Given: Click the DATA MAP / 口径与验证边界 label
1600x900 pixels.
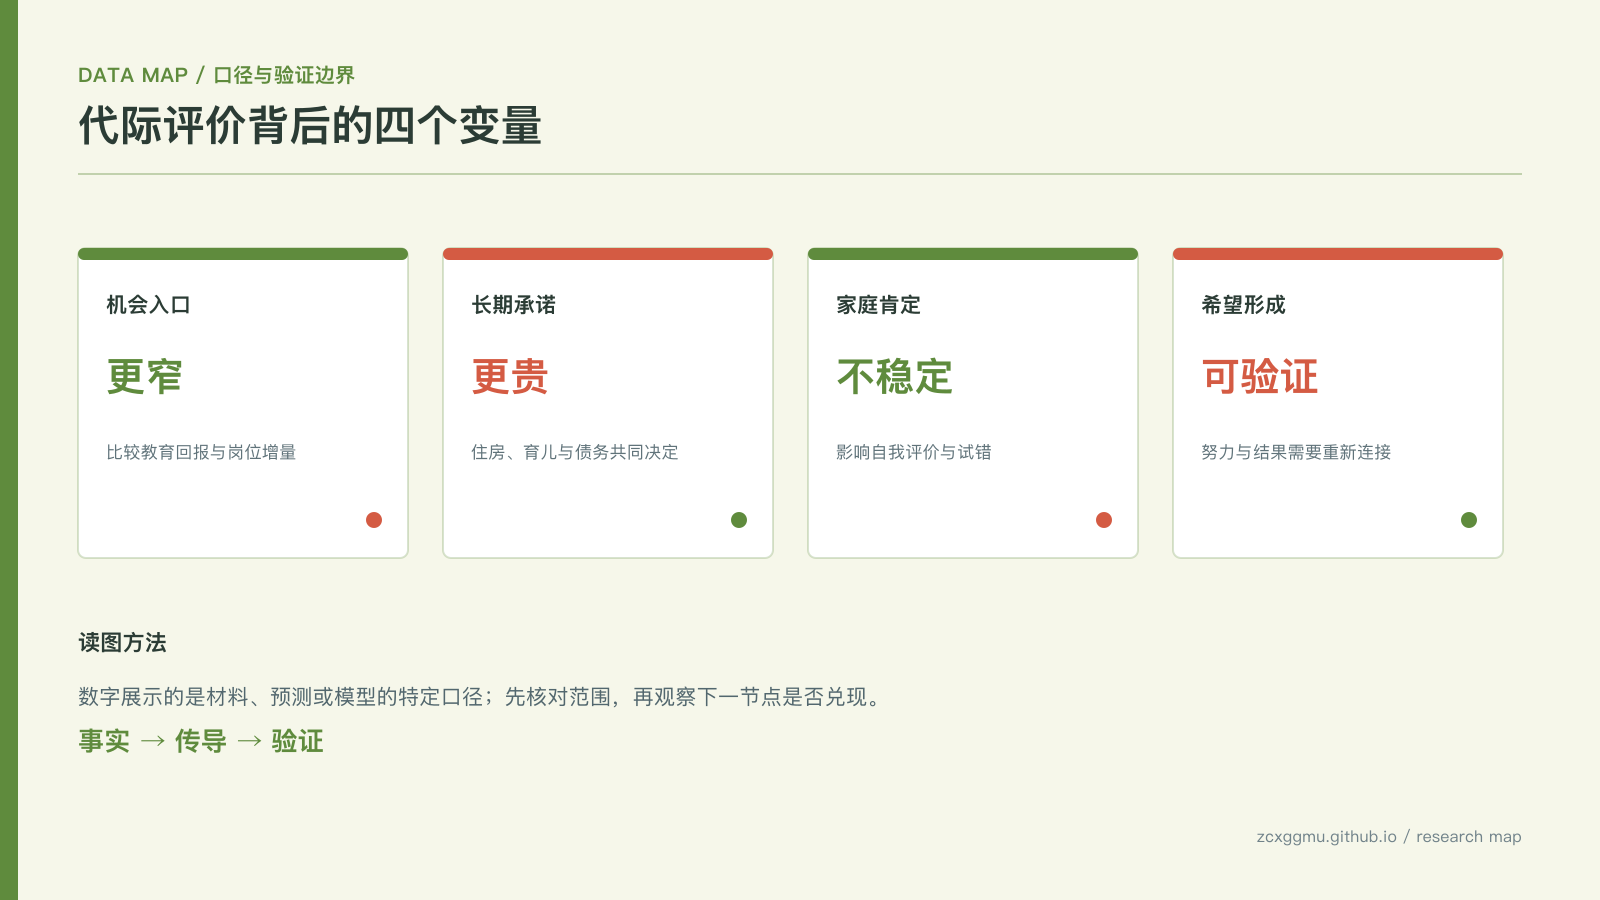Looking at the screenshot, I should (x=216, y=75).
